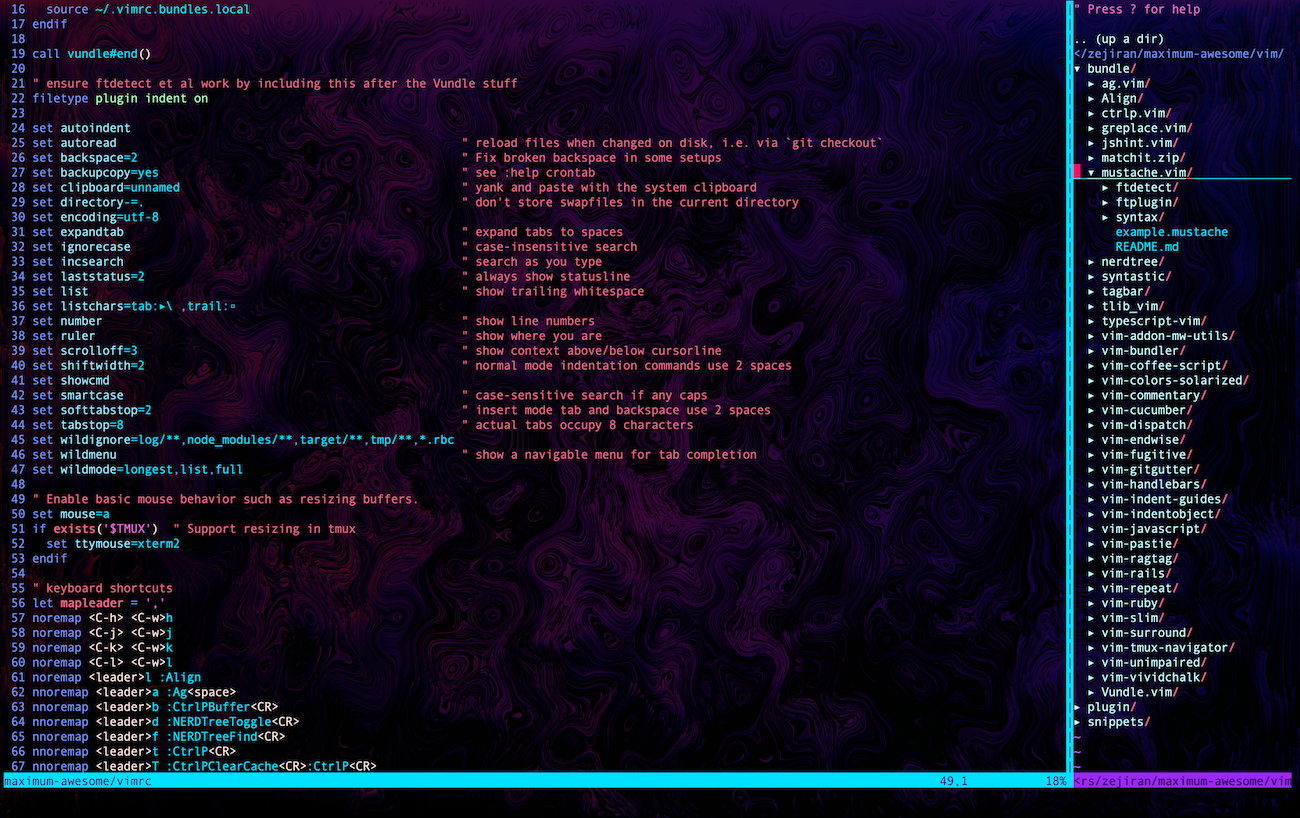Select vim-commentary/ folder
The width and height of the screenshot is (1300, 818).
click(x=1154, y=396)
